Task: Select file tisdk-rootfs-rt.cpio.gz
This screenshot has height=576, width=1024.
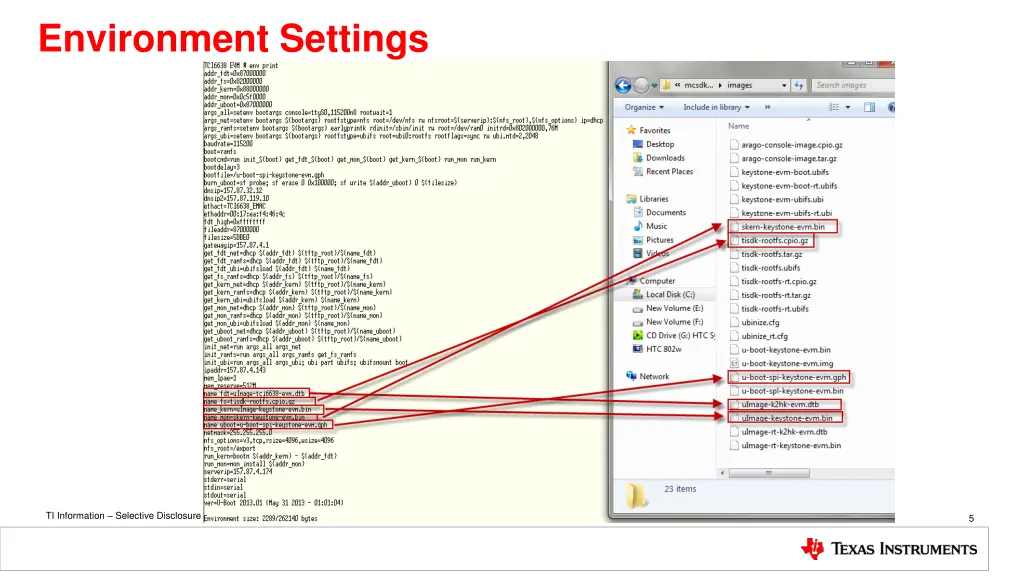Action: [x=778, y=282]
